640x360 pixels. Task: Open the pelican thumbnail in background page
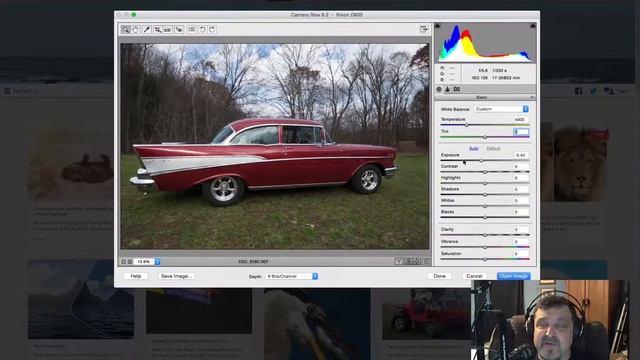tap(317, 324)
